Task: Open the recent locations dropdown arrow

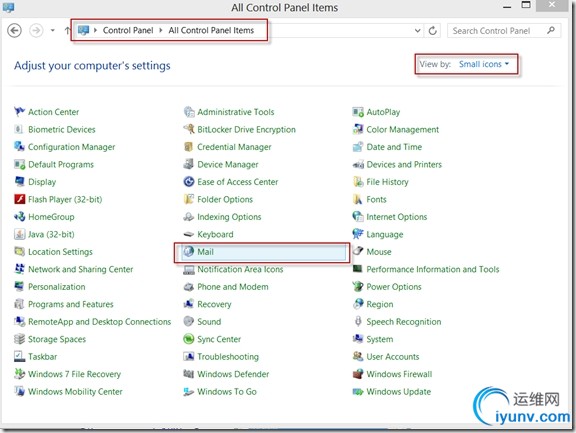Action: (x=53, y=30)
